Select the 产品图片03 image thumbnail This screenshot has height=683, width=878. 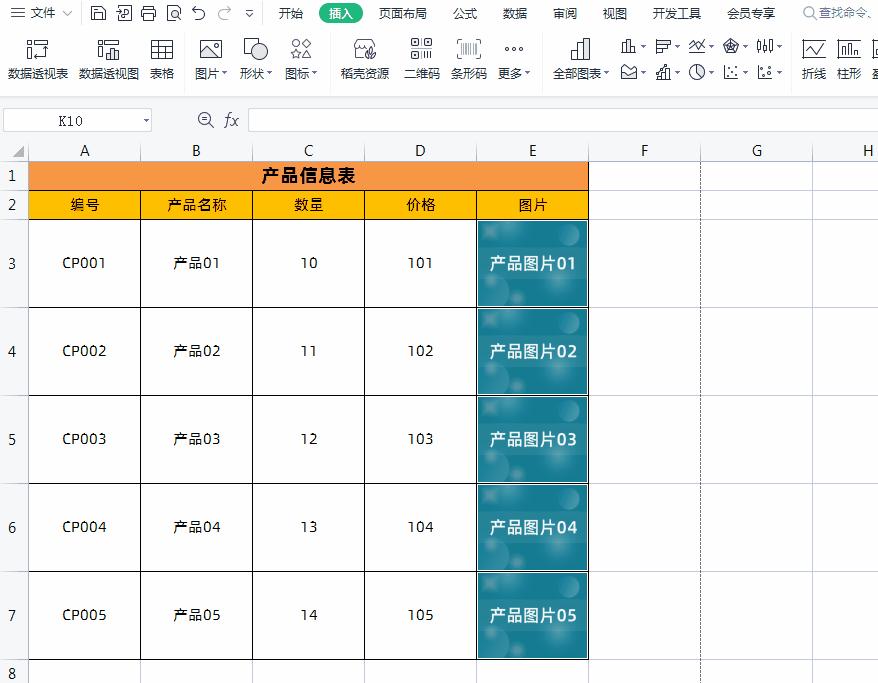[531, 439]
